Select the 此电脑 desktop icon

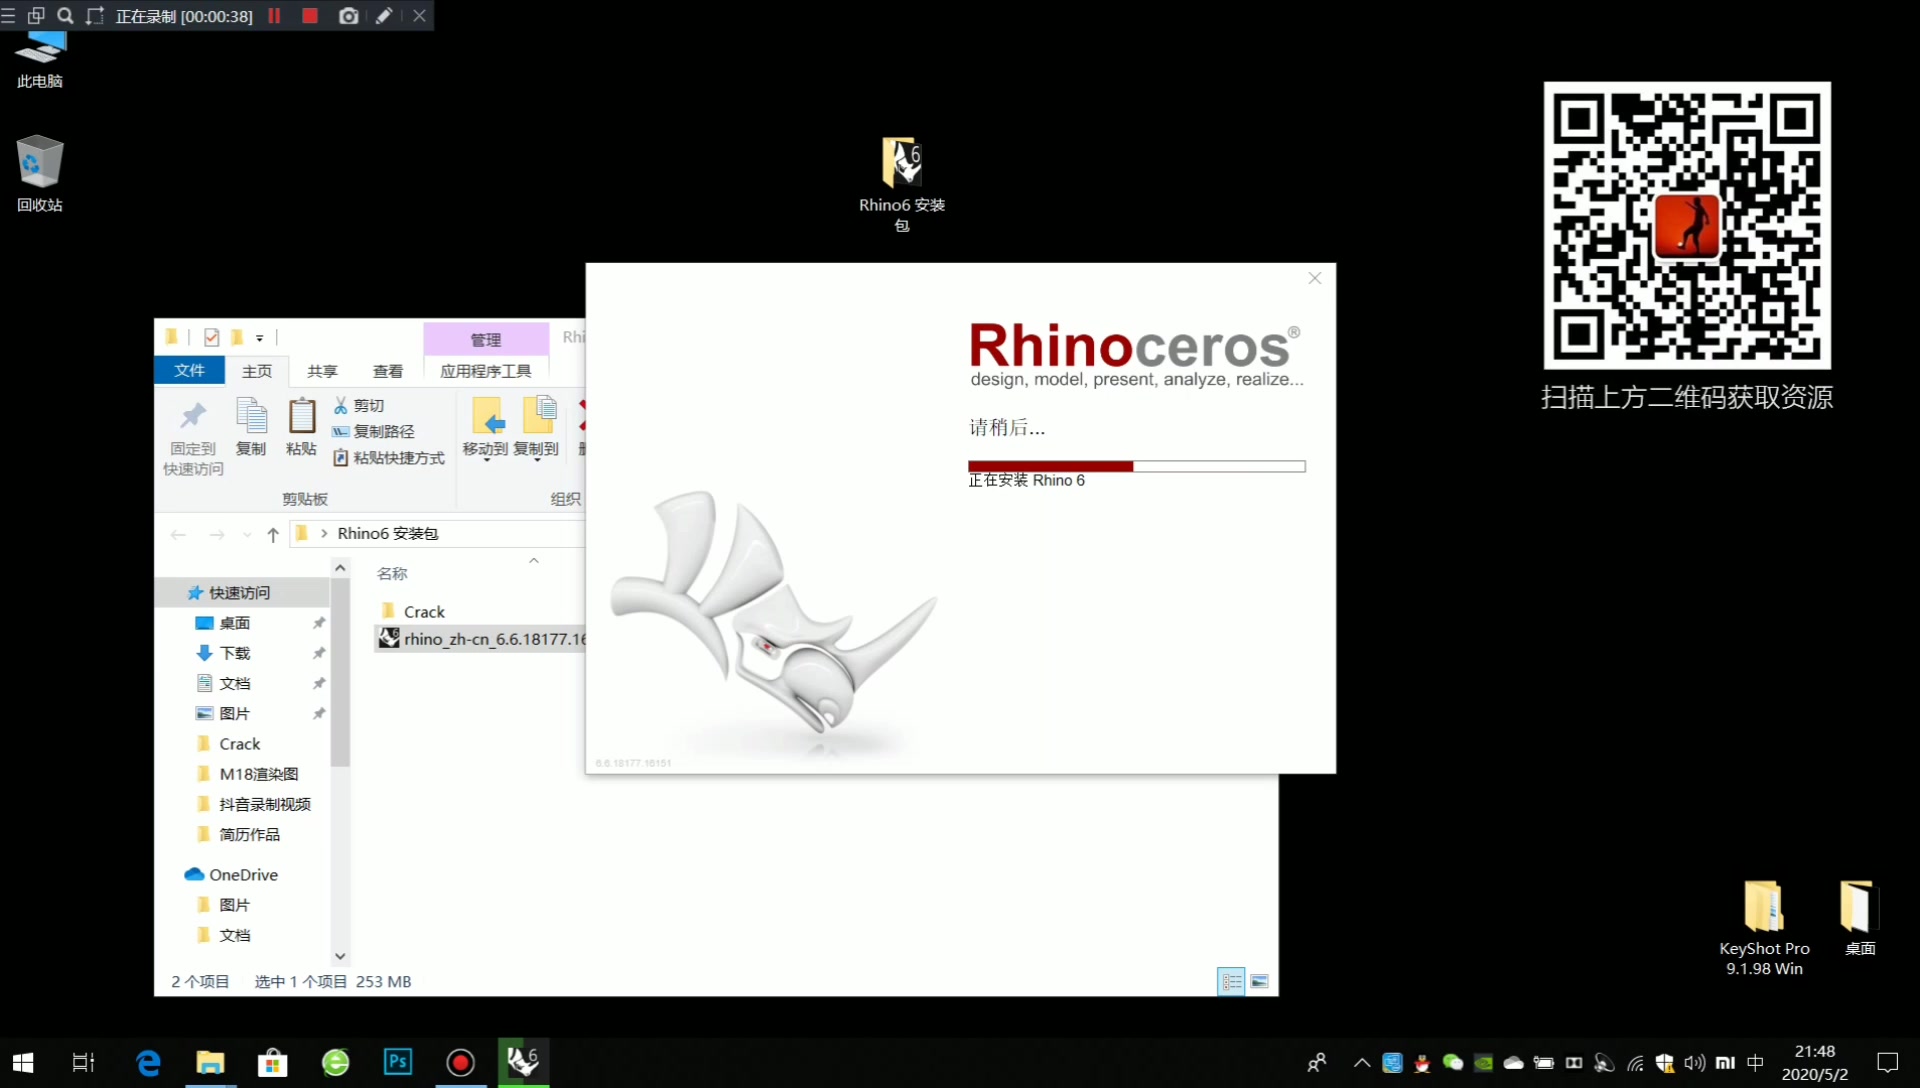coord(40,60)
